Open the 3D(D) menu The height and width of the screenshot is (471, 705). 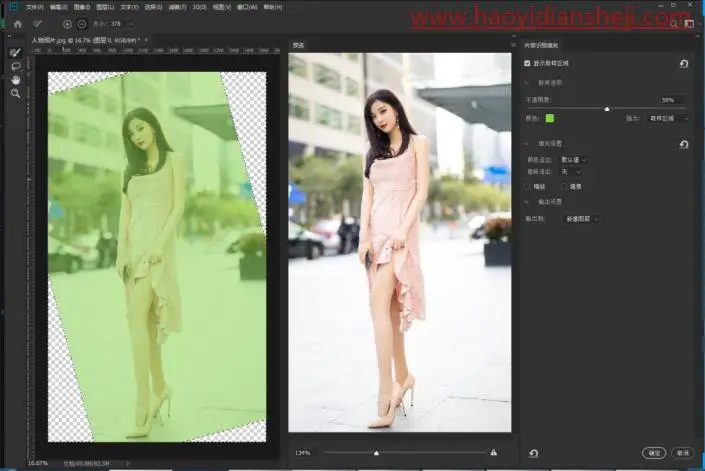click(200, 7)
